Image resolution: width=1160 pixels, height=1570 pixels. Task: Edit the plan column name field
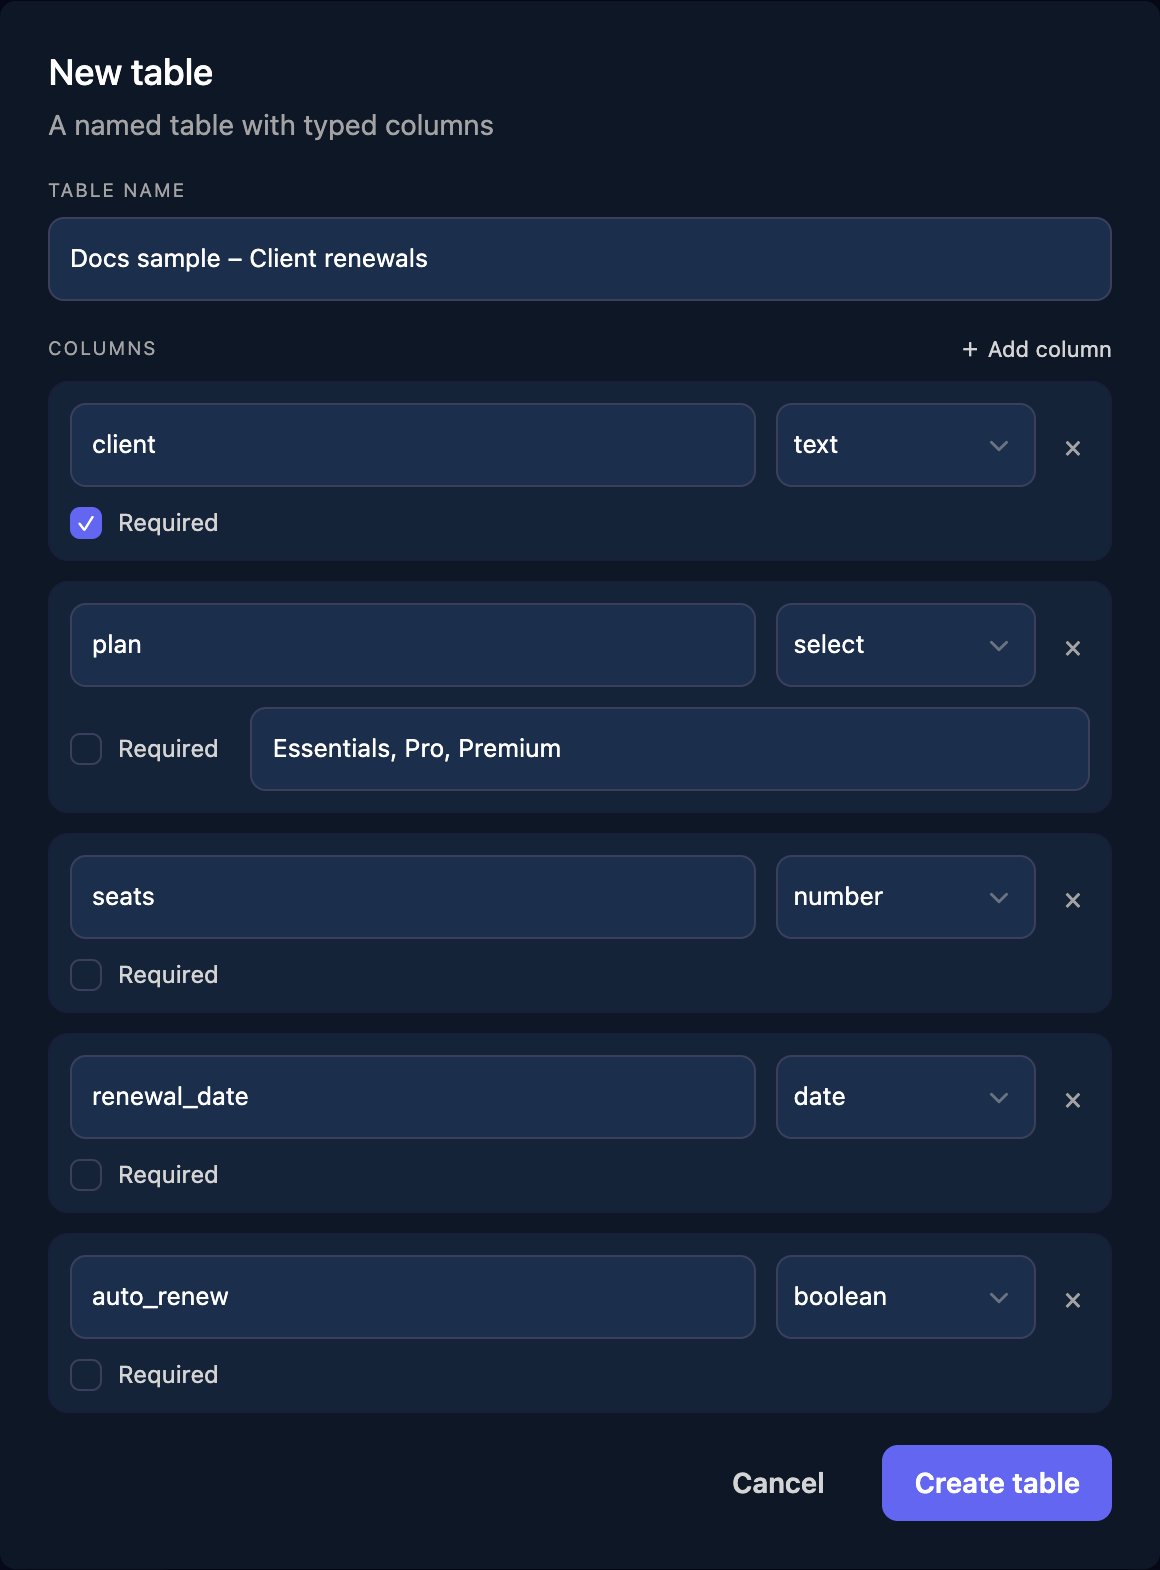[x=413, y=645]
